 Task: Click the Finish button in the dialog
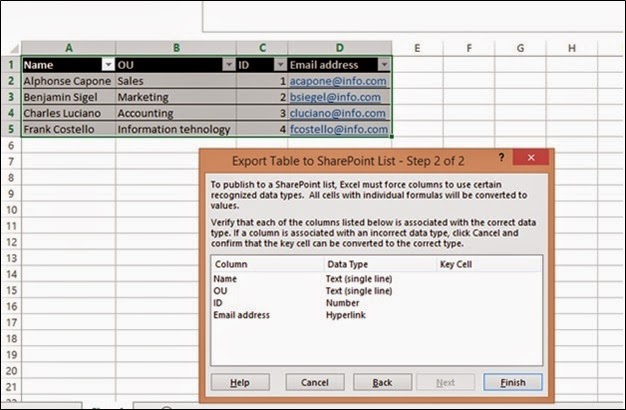(x=513, y=382)
